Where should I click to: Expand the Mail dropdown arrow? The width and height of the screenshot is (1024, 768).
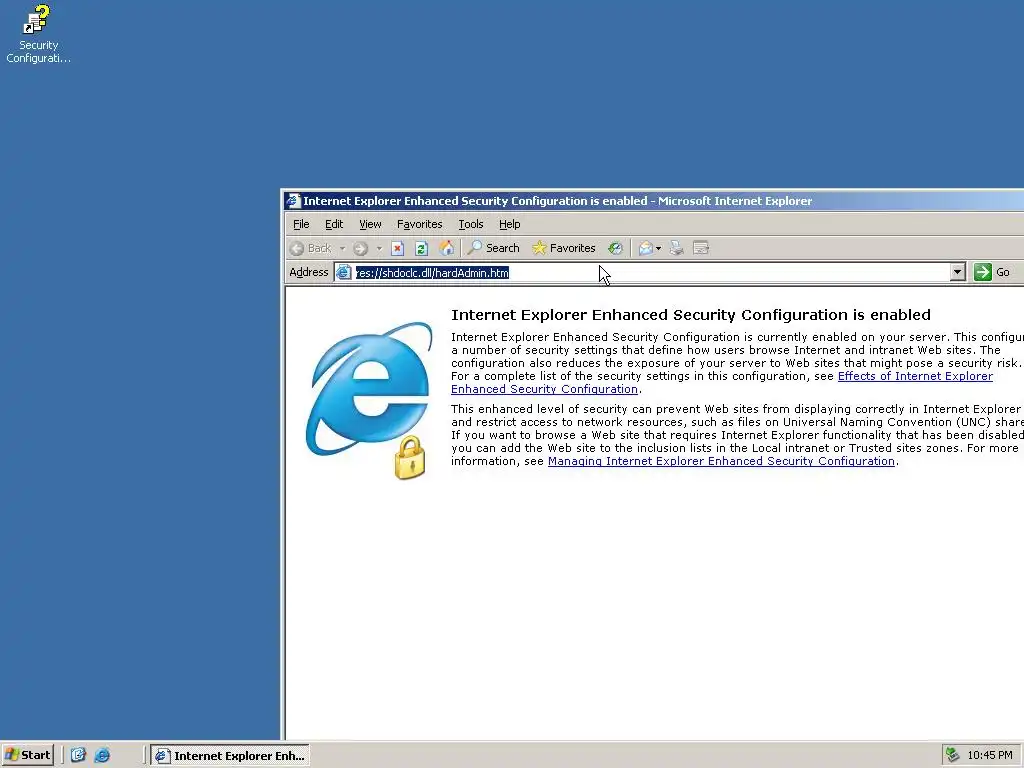[x=658, y=248]
